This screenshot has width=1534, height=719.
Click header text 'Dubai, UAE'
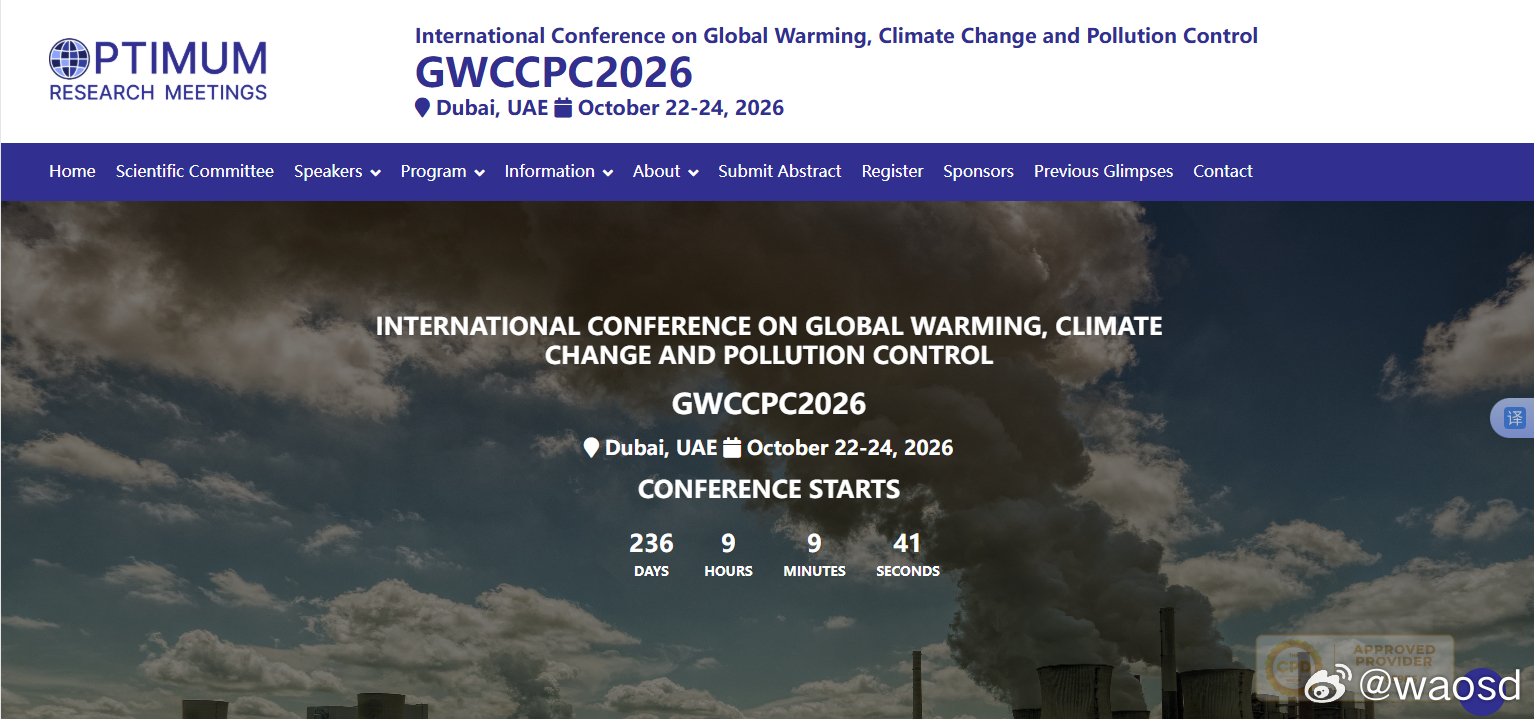pos(492,108)
